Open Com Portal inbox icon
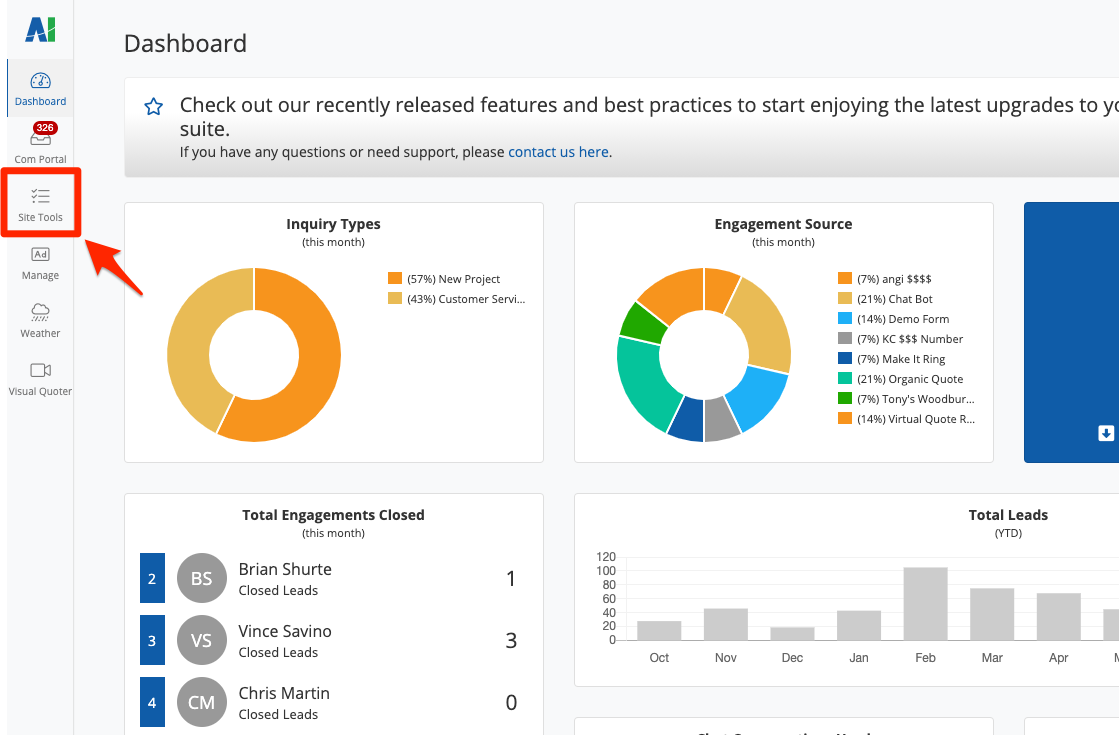The image size is (1119, 735). 40,139
